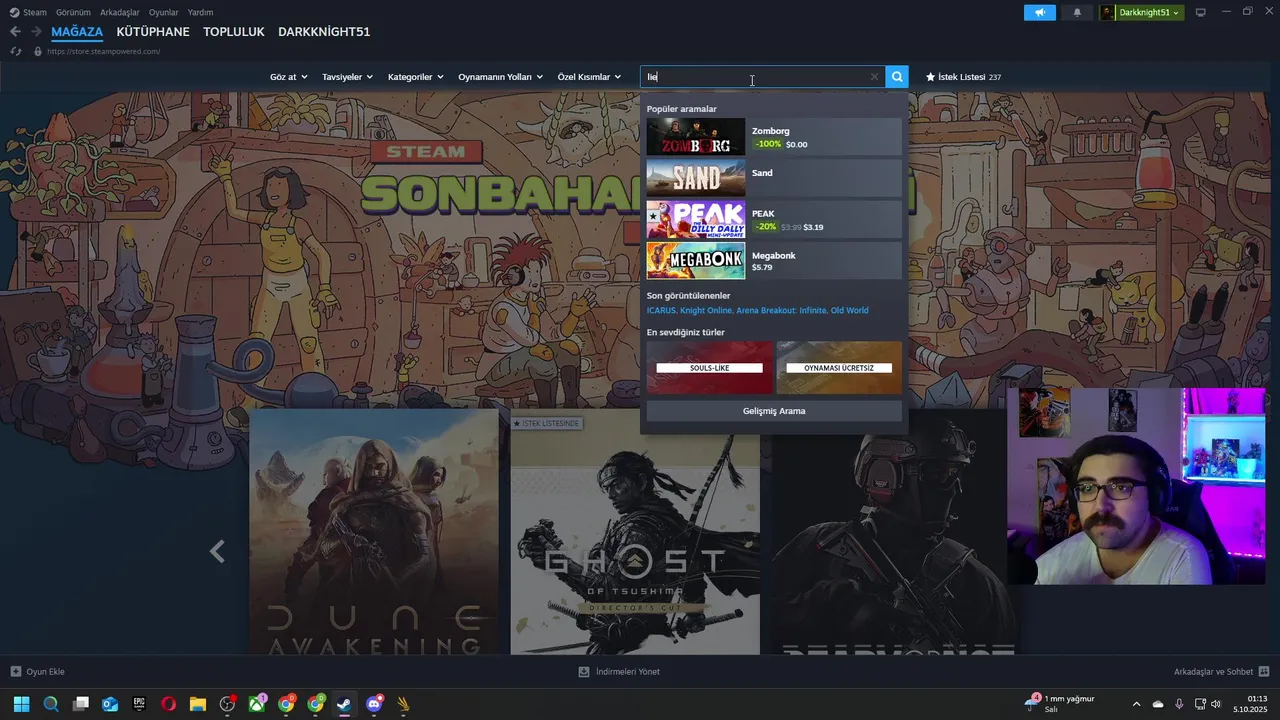Open the Ghost of Tsushima capsule
1280x720 pixels.
635,531
